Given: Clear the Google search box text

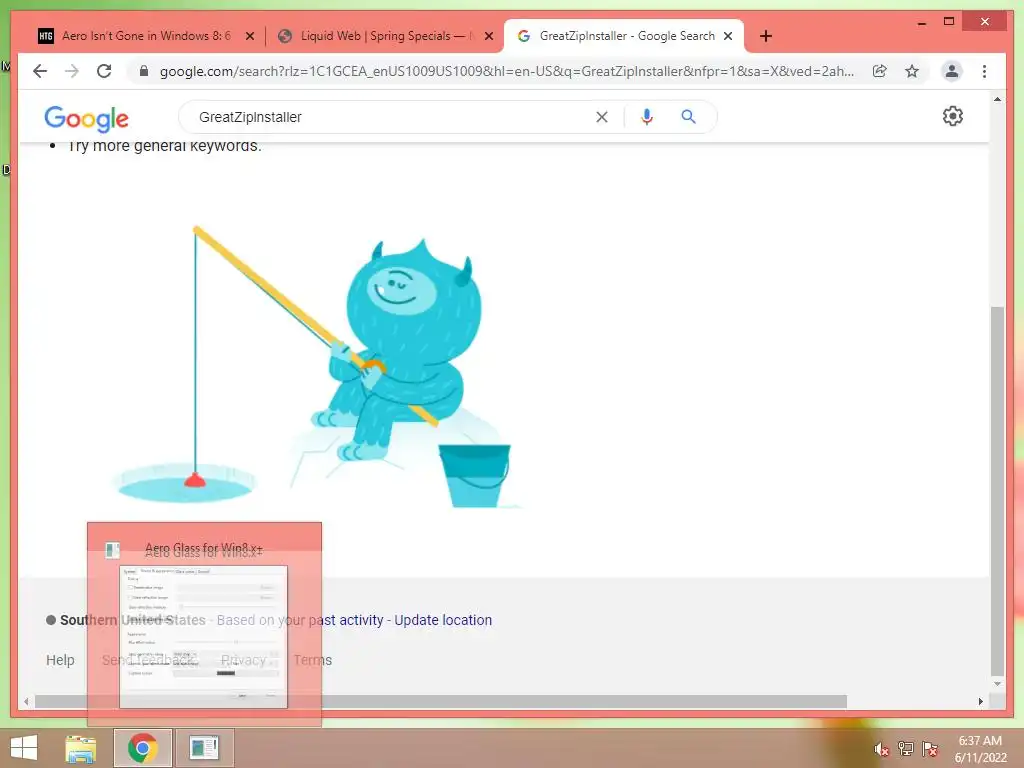Looking at the screenshot, I should click(601, 117).
